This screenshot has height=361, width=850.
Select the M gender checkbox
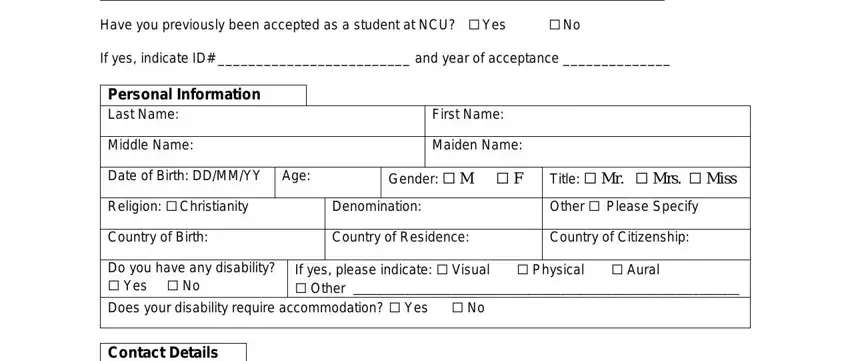(449, 178)
